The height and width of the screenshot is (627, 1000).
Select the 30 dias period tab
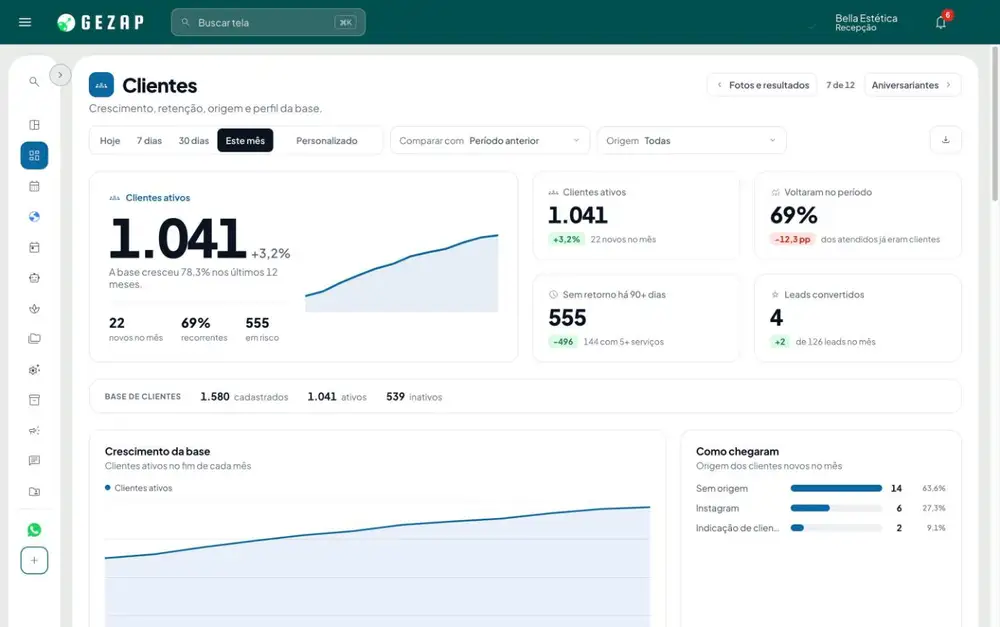[194, 140]
